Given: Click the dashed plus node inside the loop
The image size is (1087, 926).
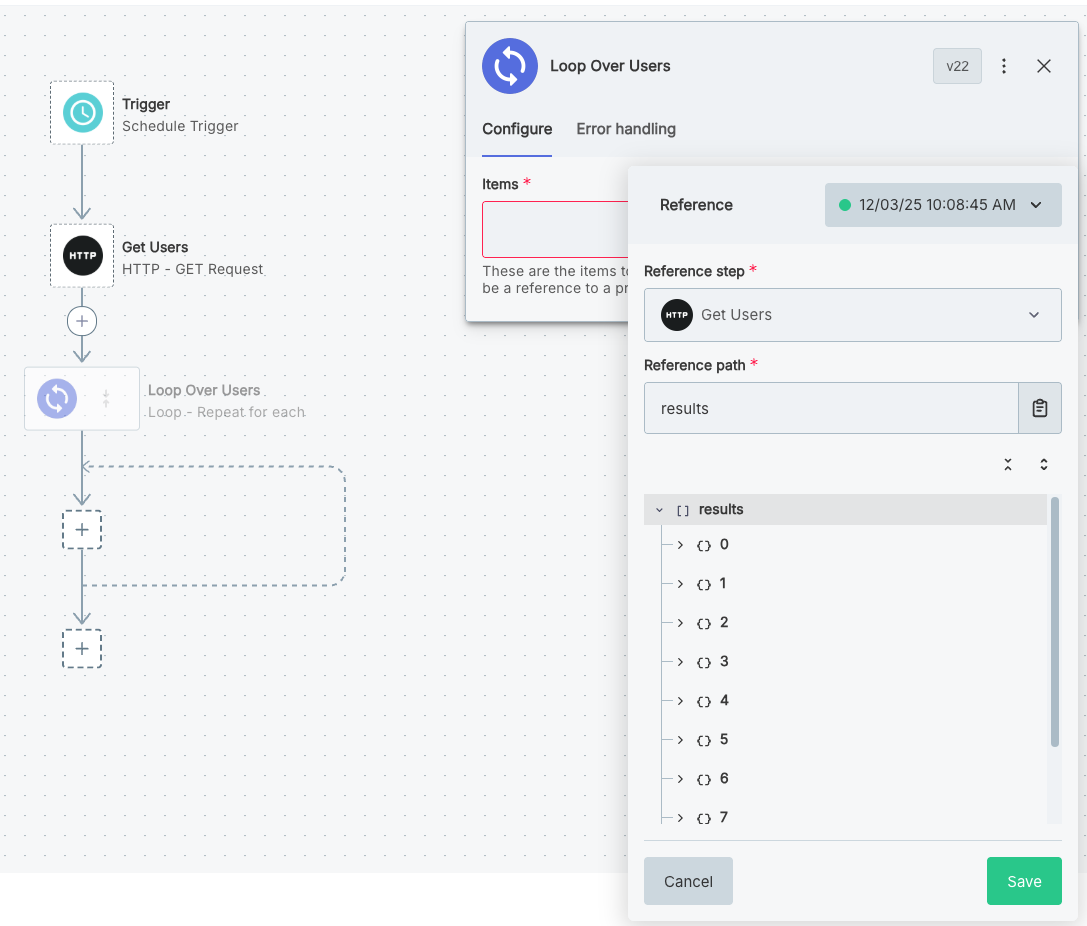Looking at the screenshot, I should [x=81, y=530].
